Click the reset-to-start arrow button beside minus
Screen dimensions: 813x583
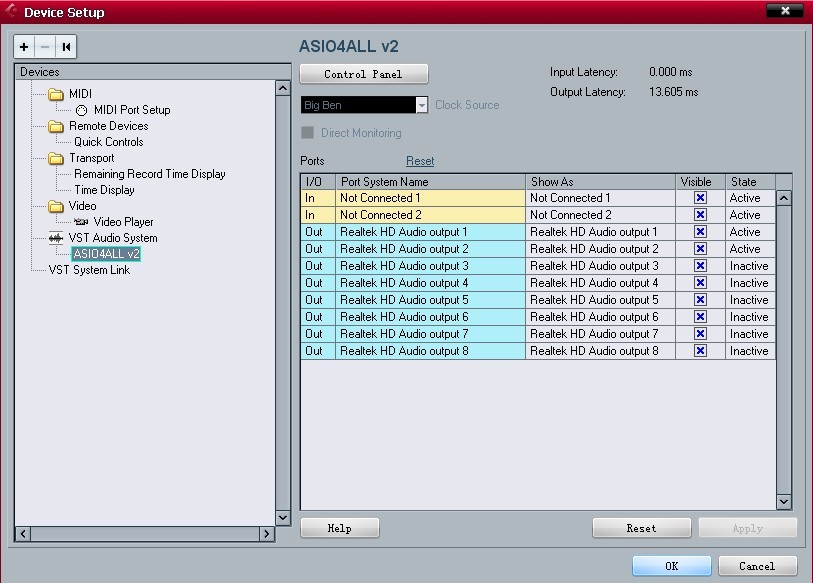[x=66, y=47]
